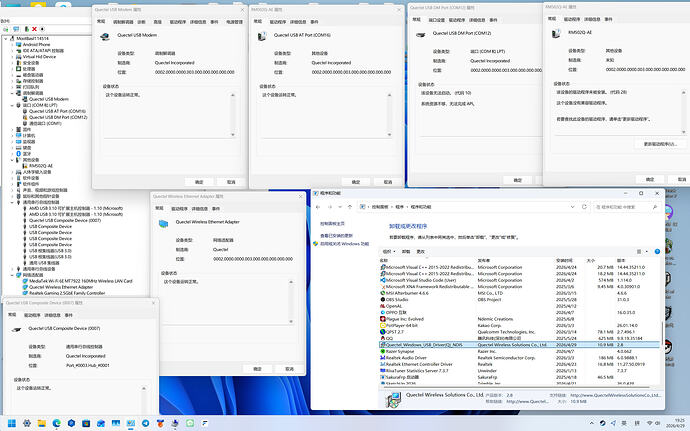Click Android Phone icon in device tree

(18, 44)
